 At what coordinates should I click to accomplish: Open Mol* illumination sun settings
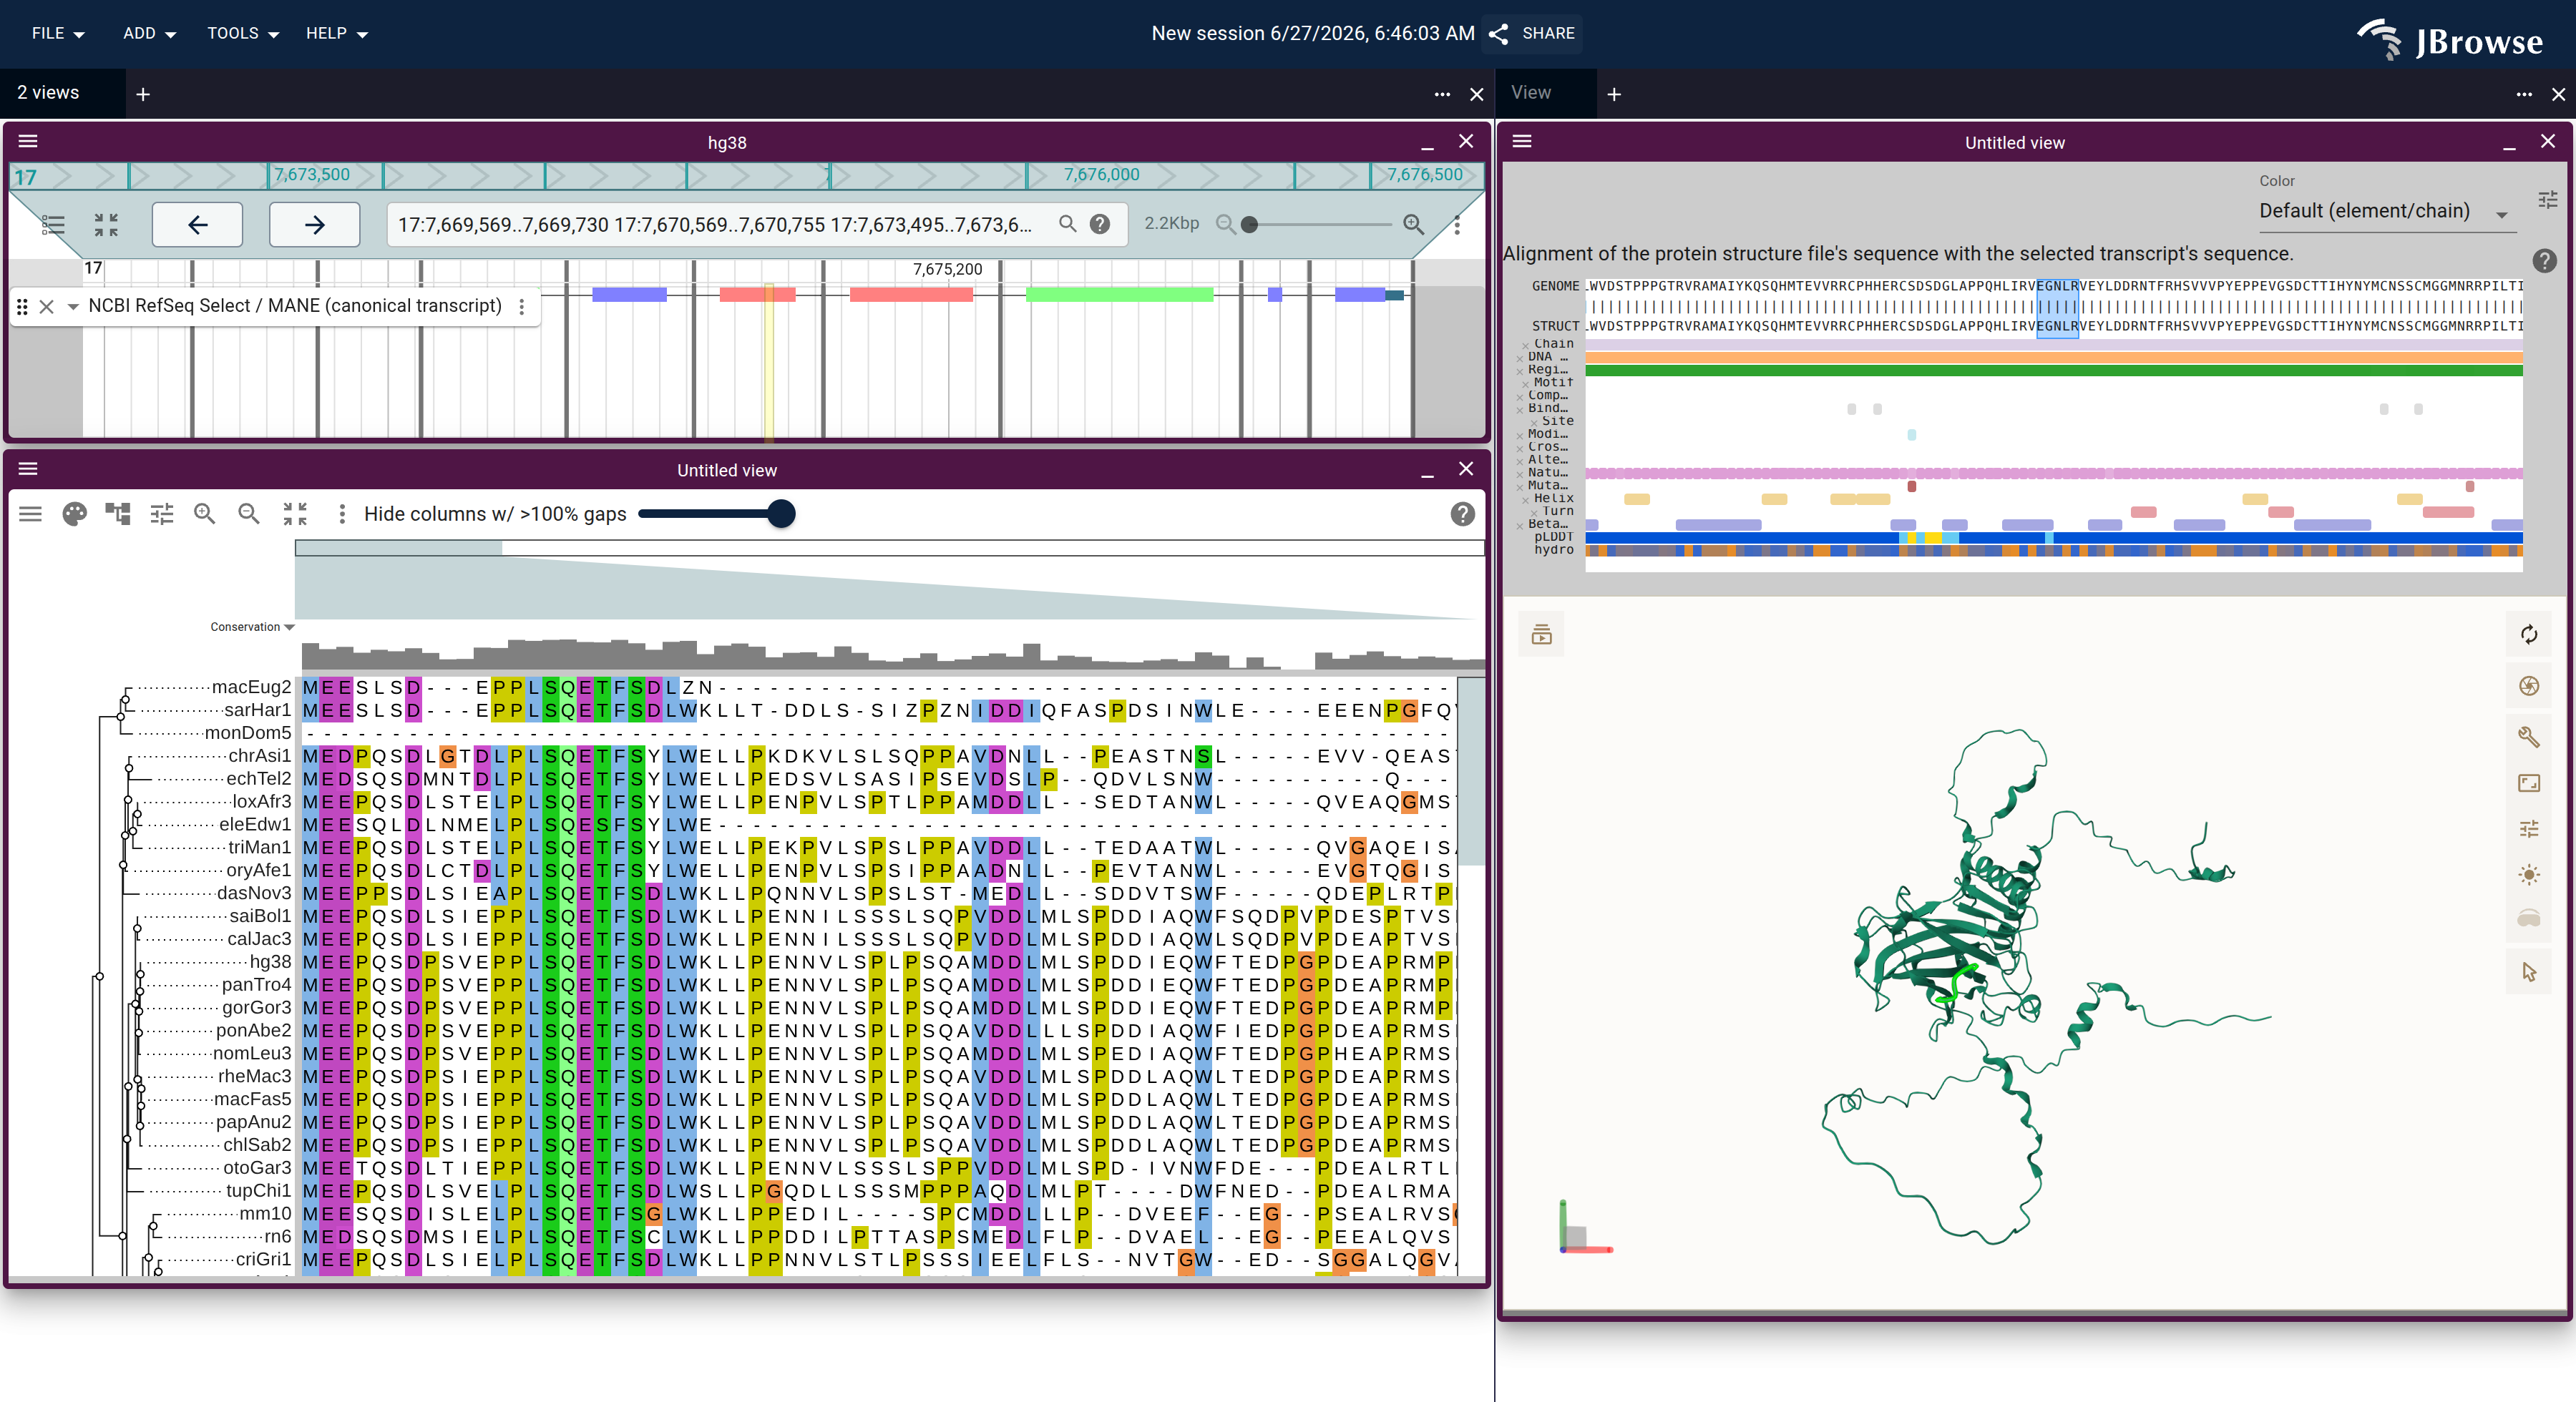coord(2529,875)
